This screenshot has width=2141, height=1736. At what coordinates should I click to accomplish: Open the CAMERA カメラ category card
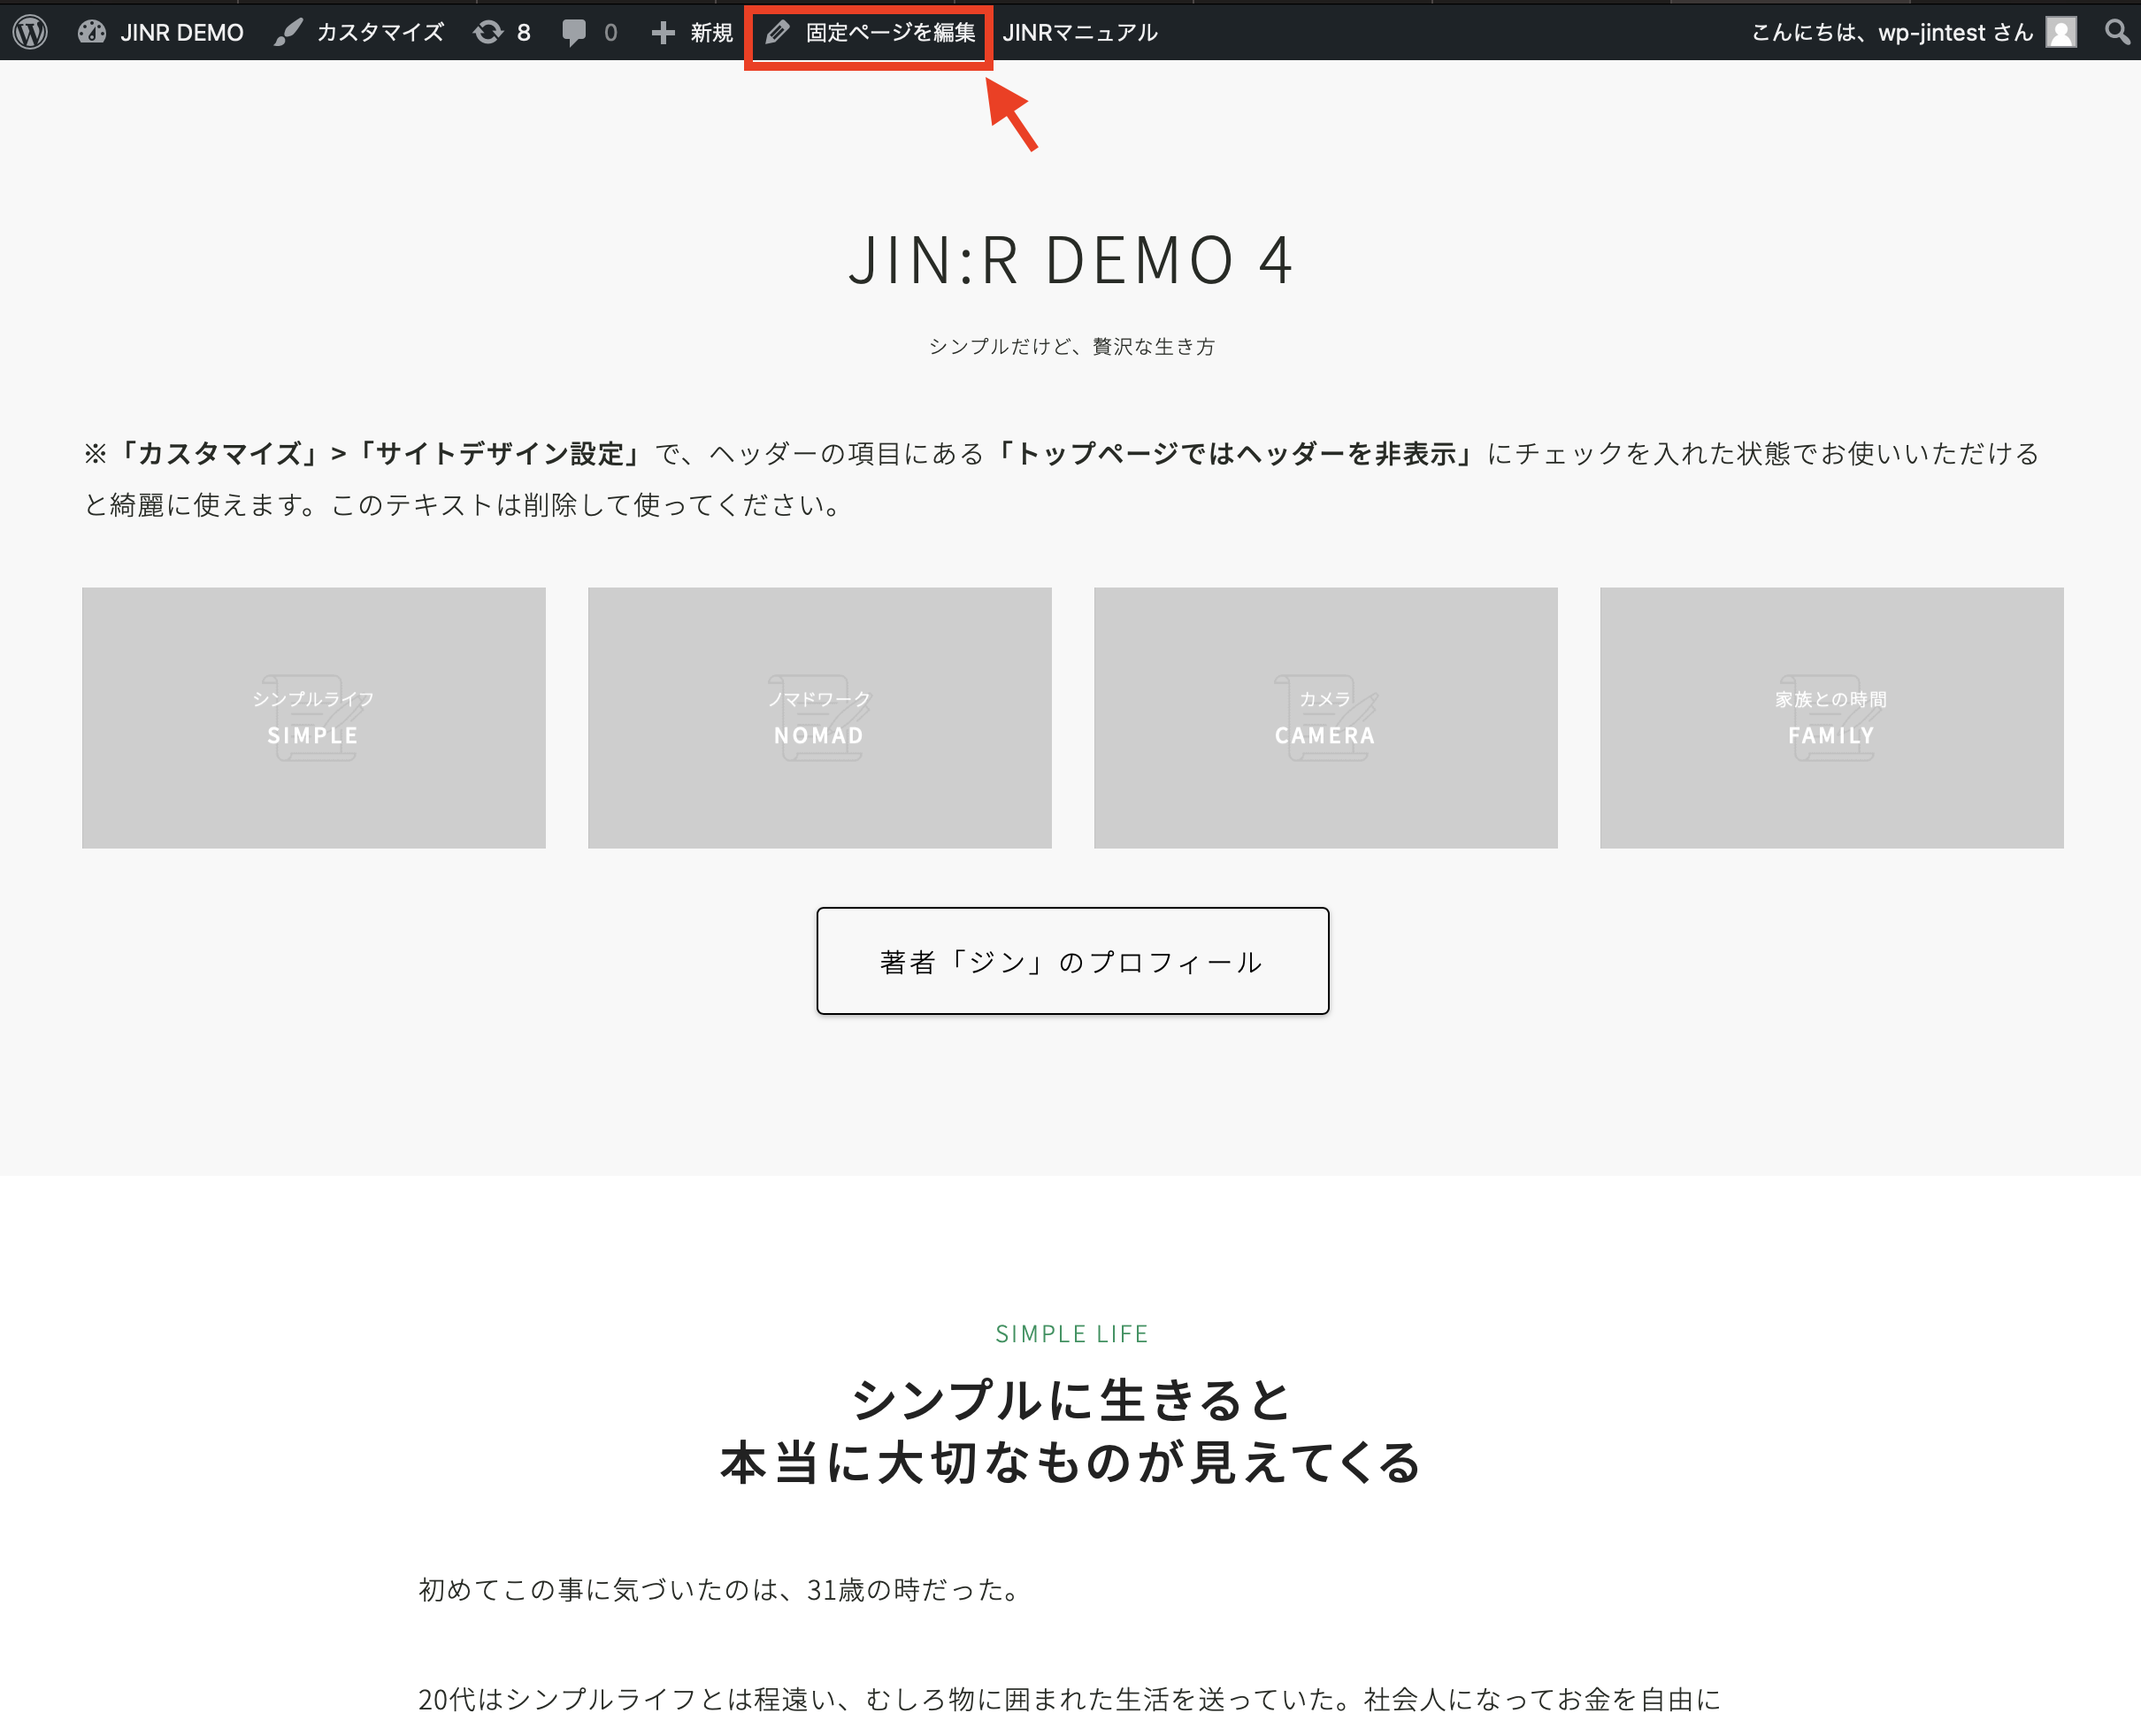coord(1326,718)
